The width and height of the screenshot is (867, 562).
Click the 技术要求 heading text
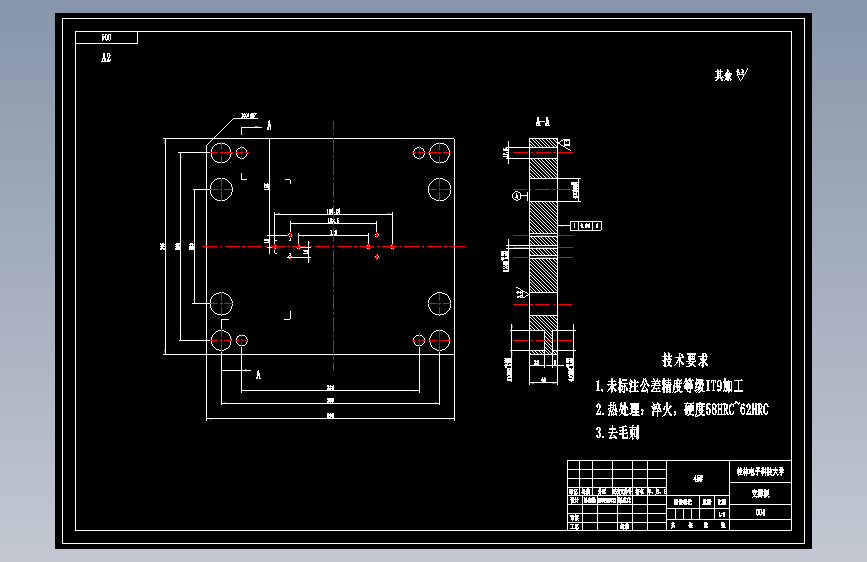click(685, 360)
